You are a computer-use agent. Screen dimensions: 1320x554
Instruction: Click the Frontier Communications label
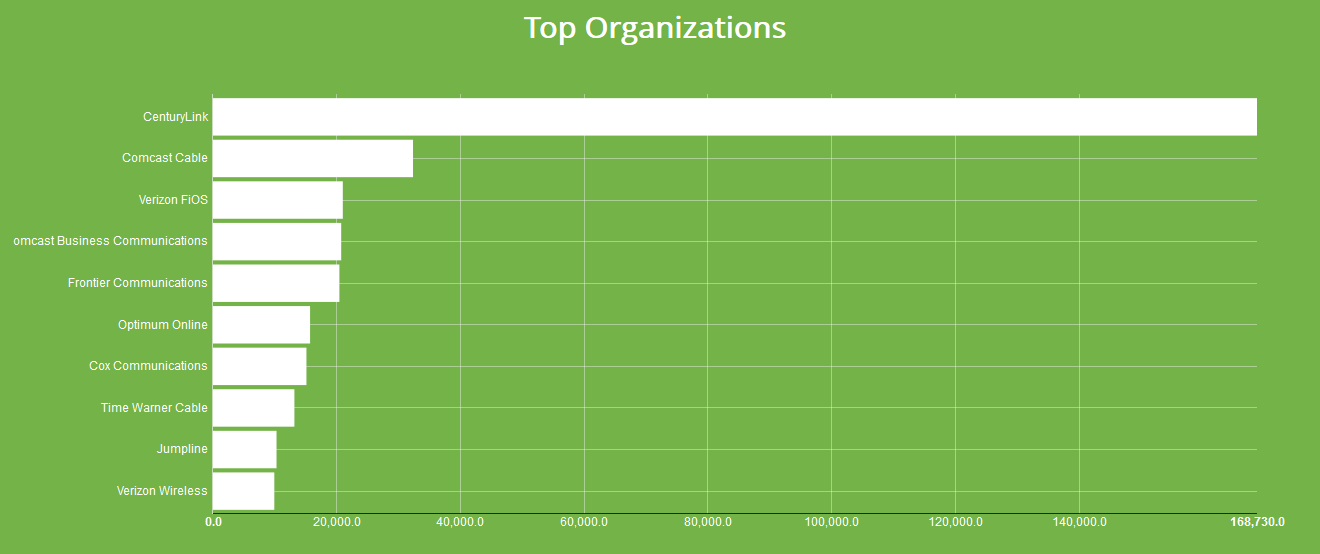click(138, 283)
